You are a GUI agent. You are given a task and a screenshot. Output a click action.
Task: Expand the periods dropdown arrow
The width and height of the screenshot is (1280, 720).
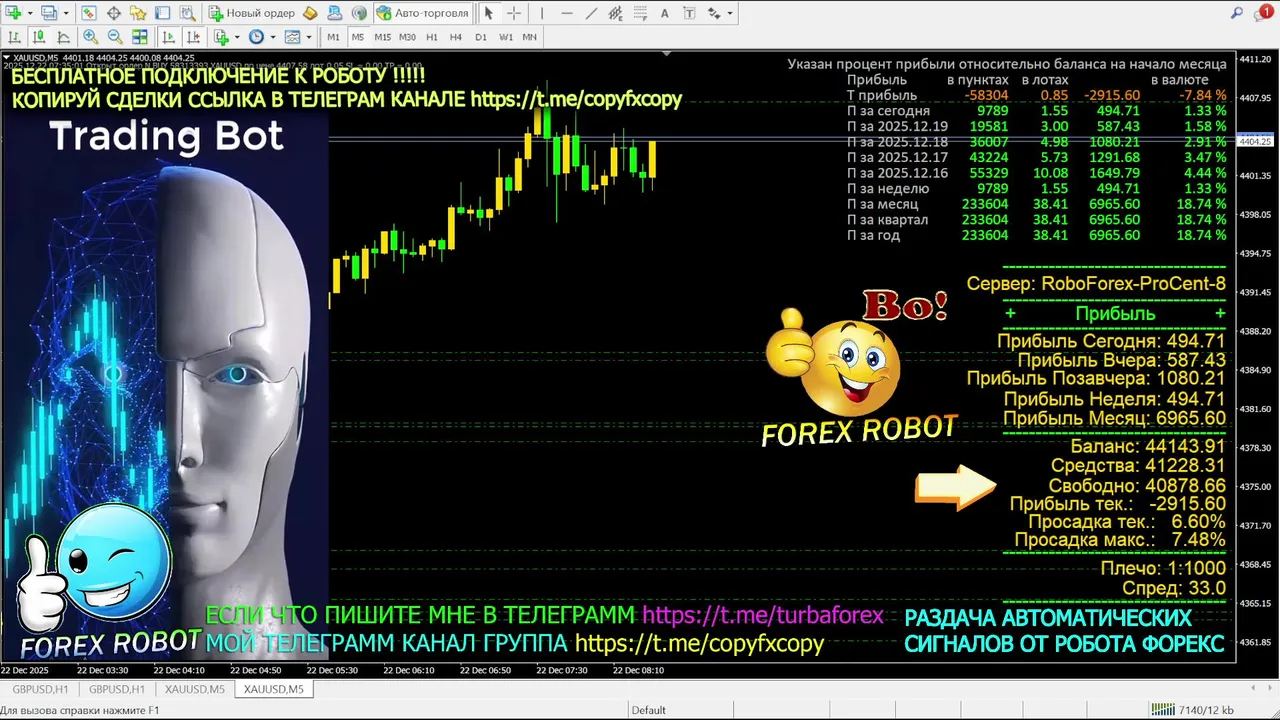click(x=272, y=37)
